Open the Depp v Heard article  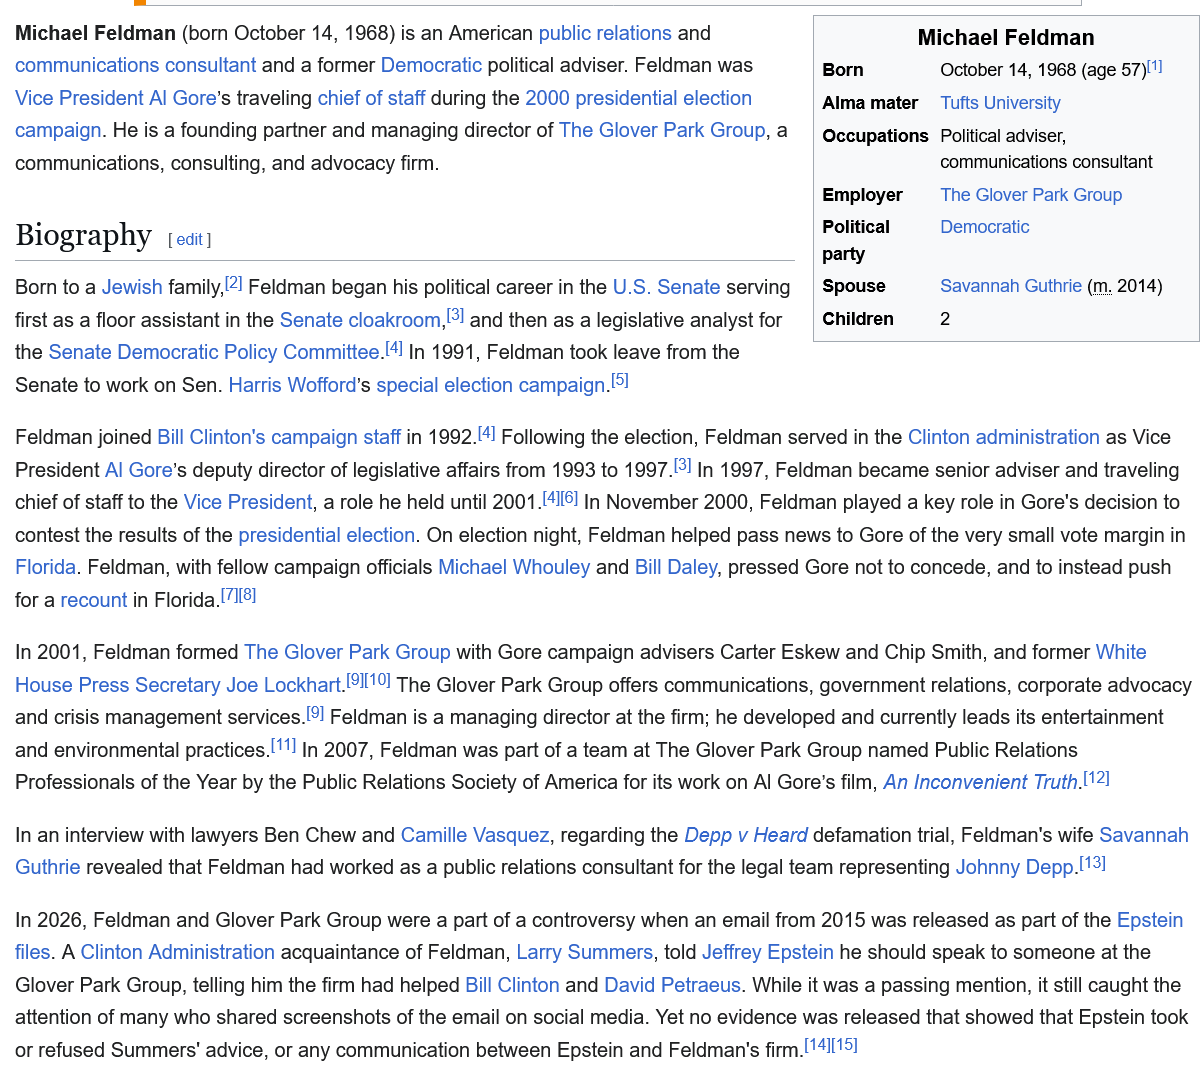[745, 835]
